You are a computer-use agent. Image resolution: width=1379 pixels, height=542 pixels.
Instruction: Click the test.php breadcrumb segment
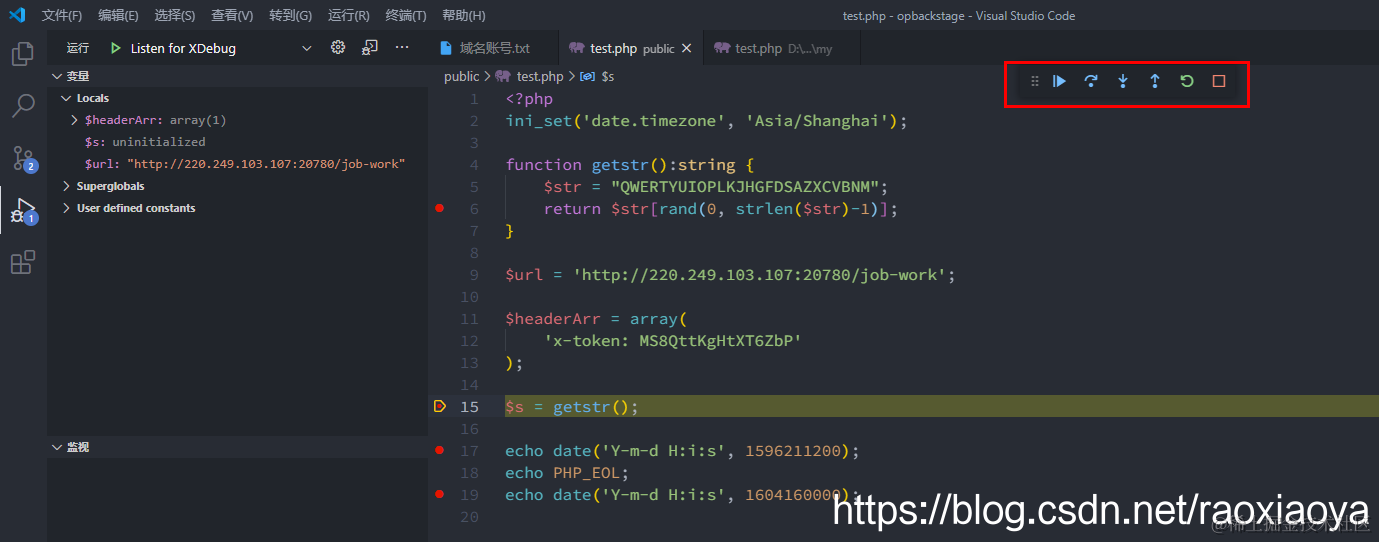531,76
